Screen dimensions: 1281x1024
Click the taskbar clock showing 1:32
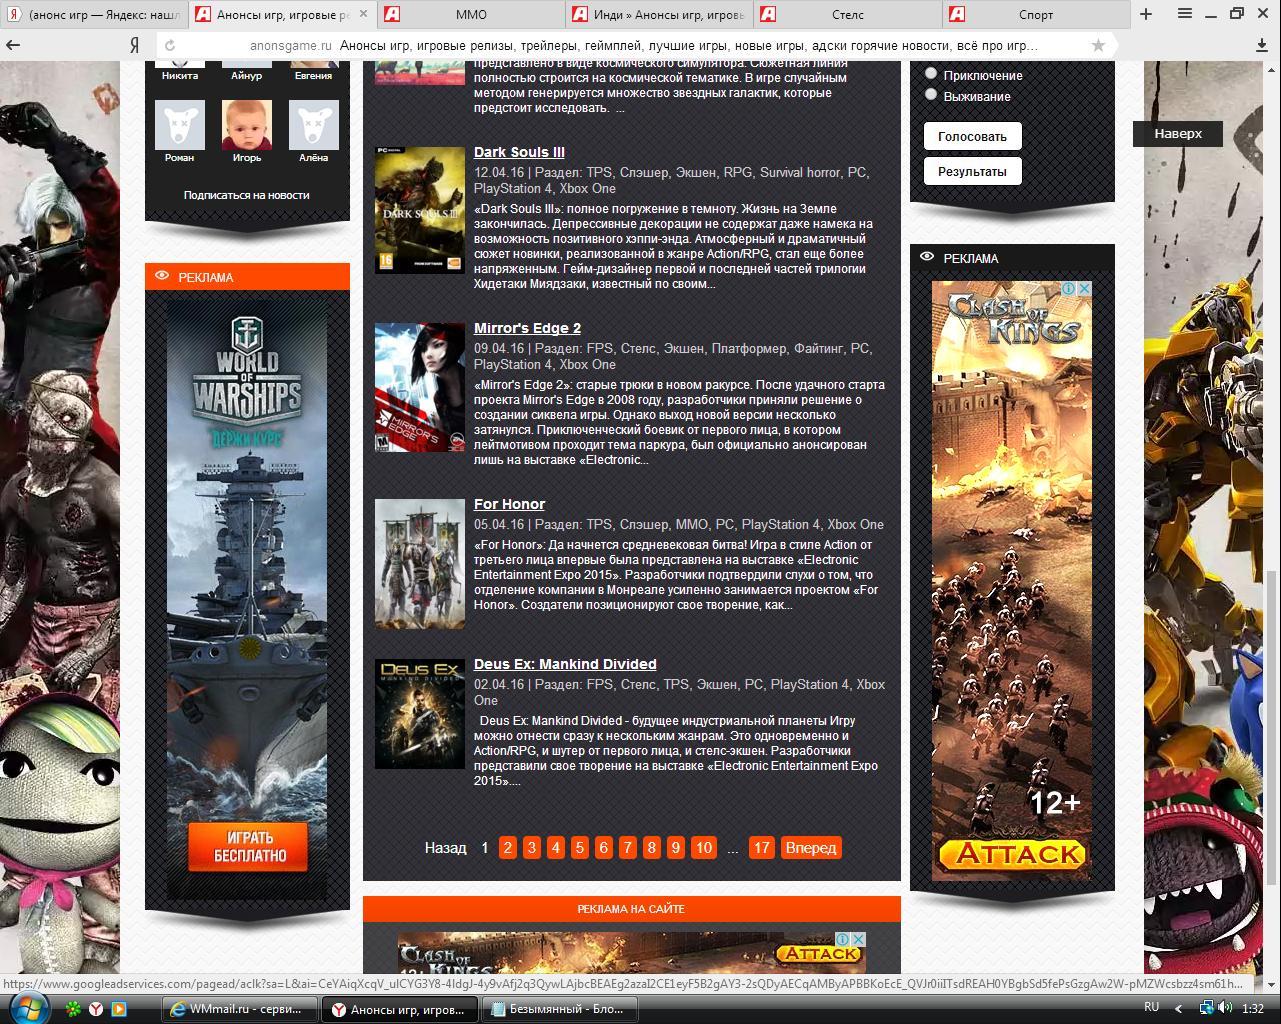(x=1252, y=1009)
